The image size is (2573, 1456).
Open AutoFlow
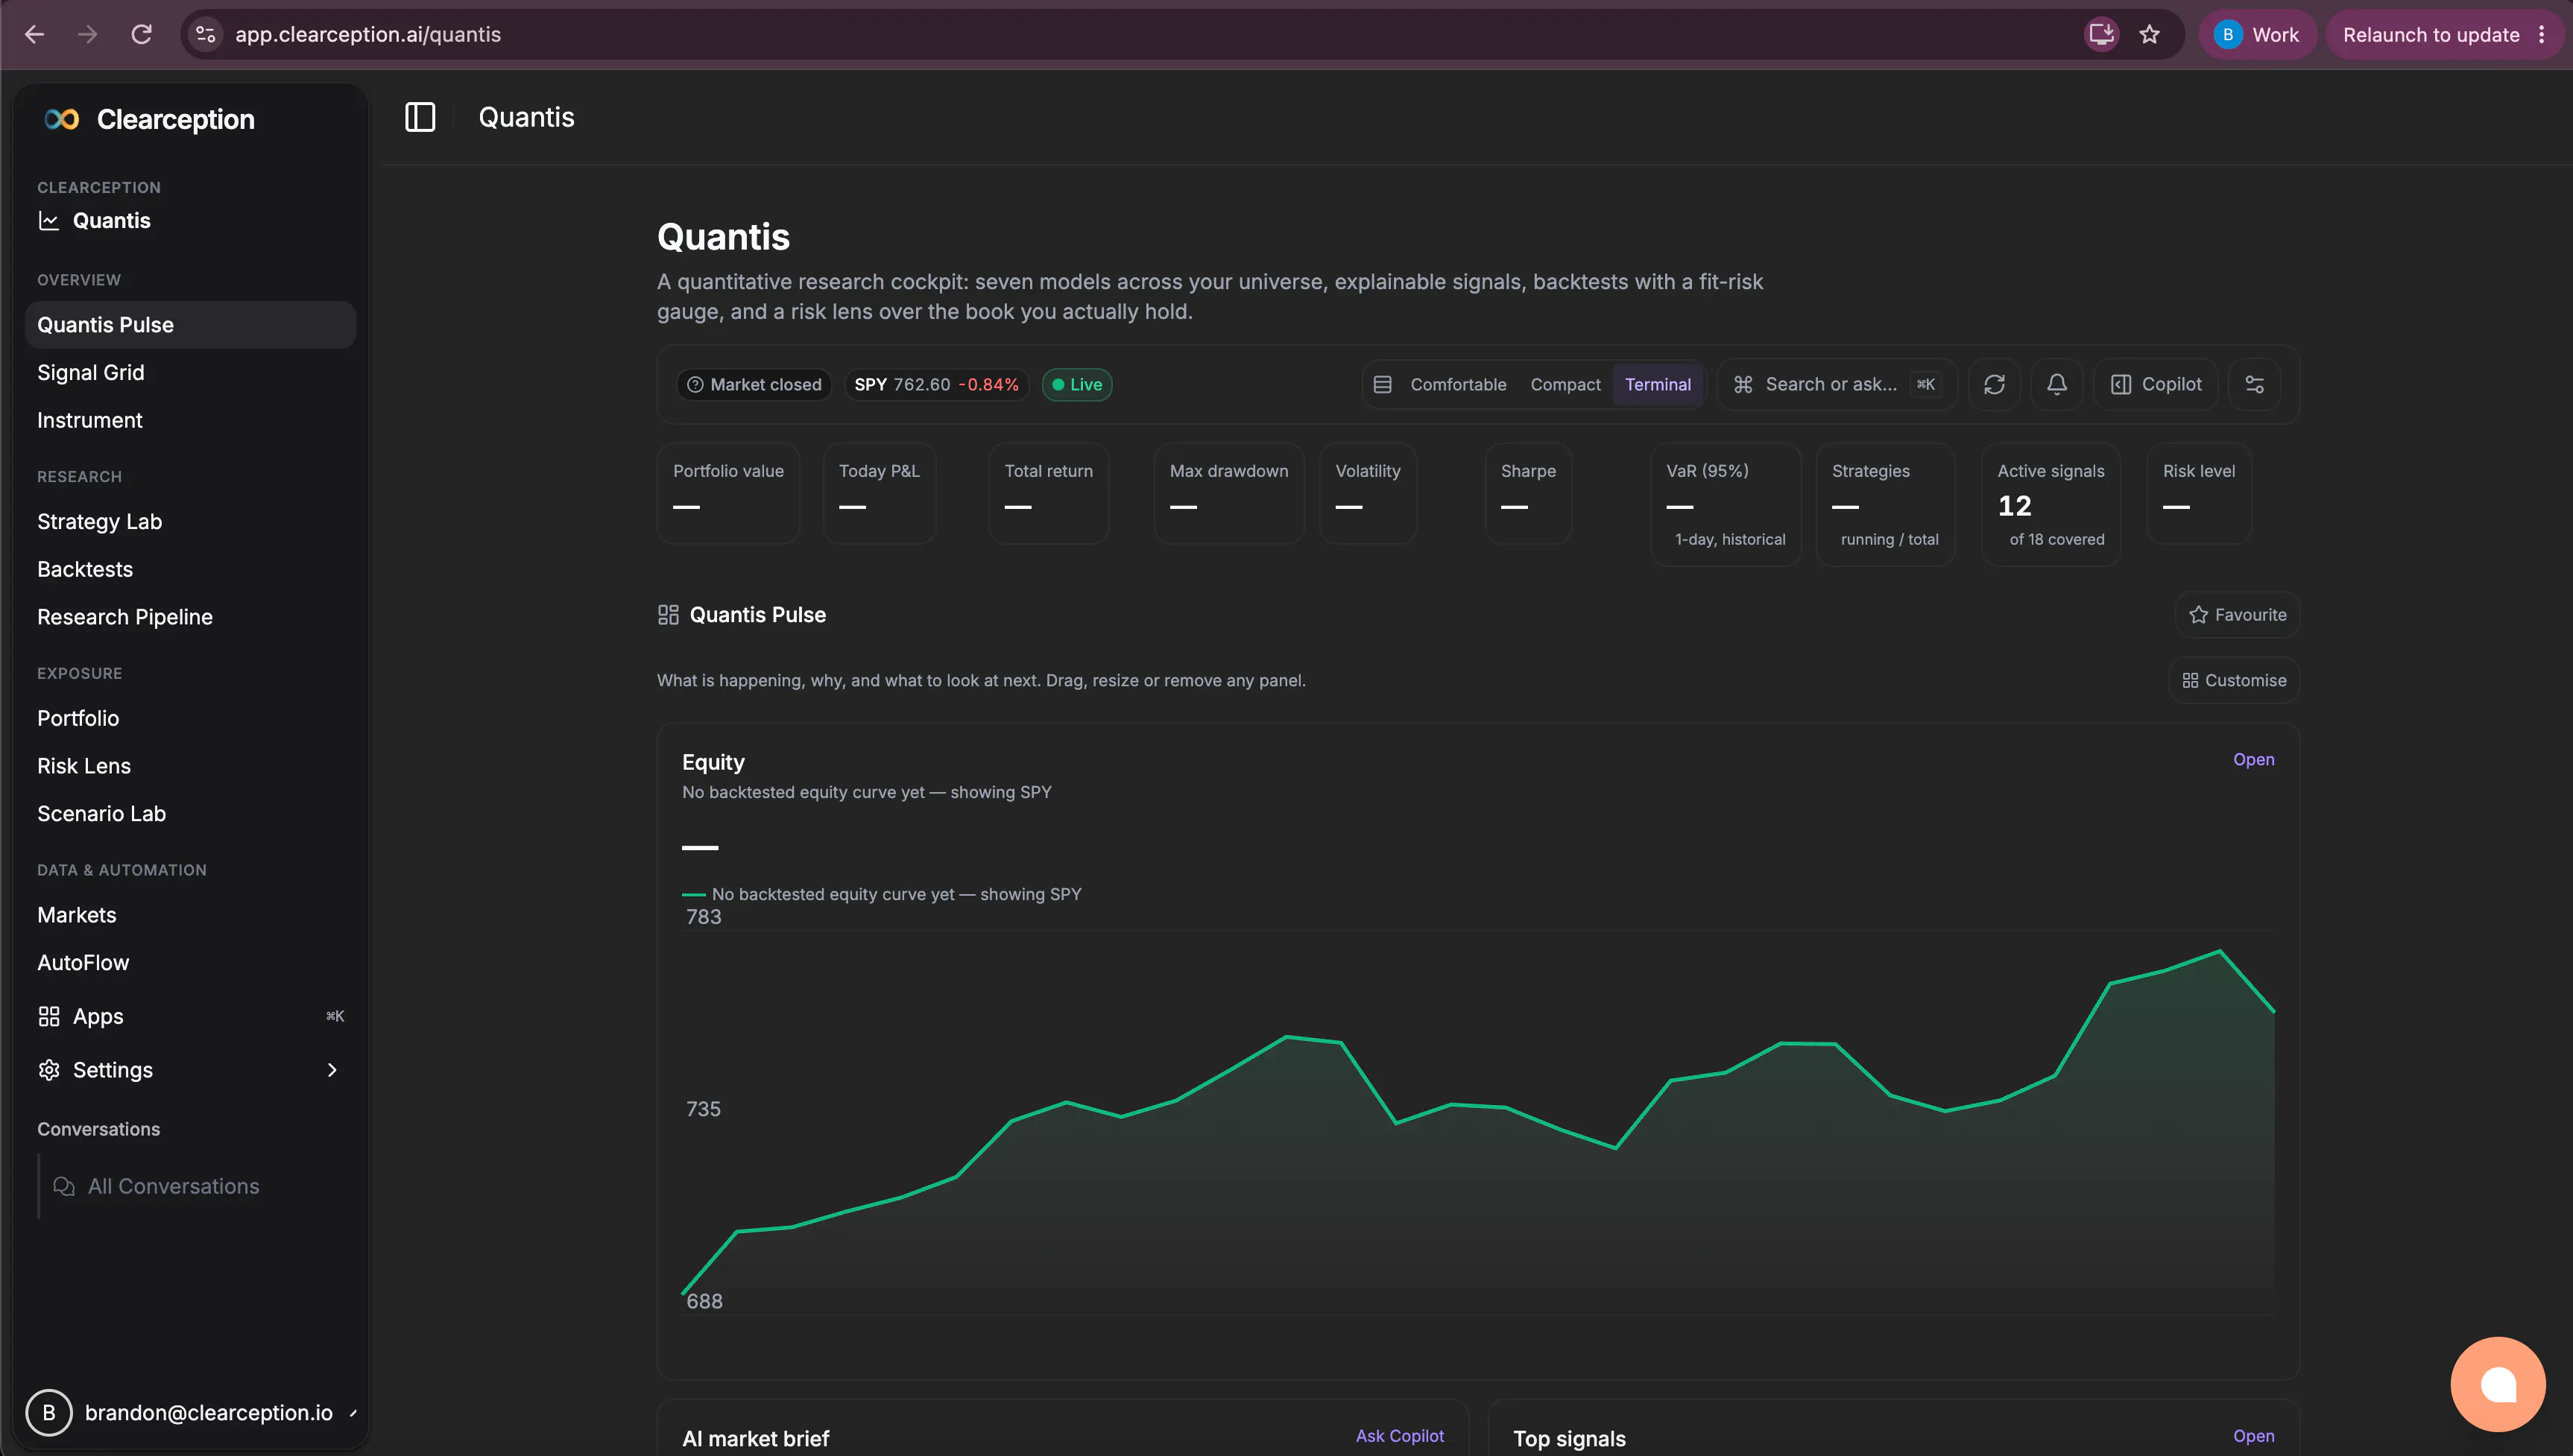tap(190, 963)
